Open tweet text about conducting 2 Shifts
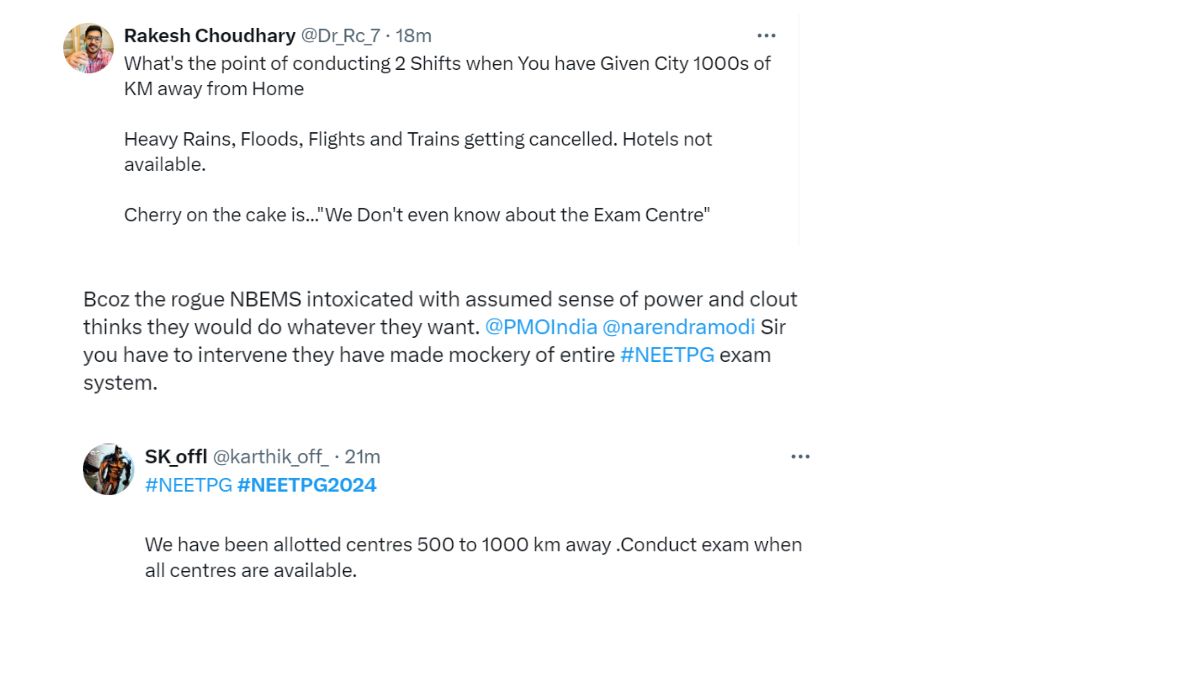The width and height of the screenshot is (1200, 675). (447, 75)
